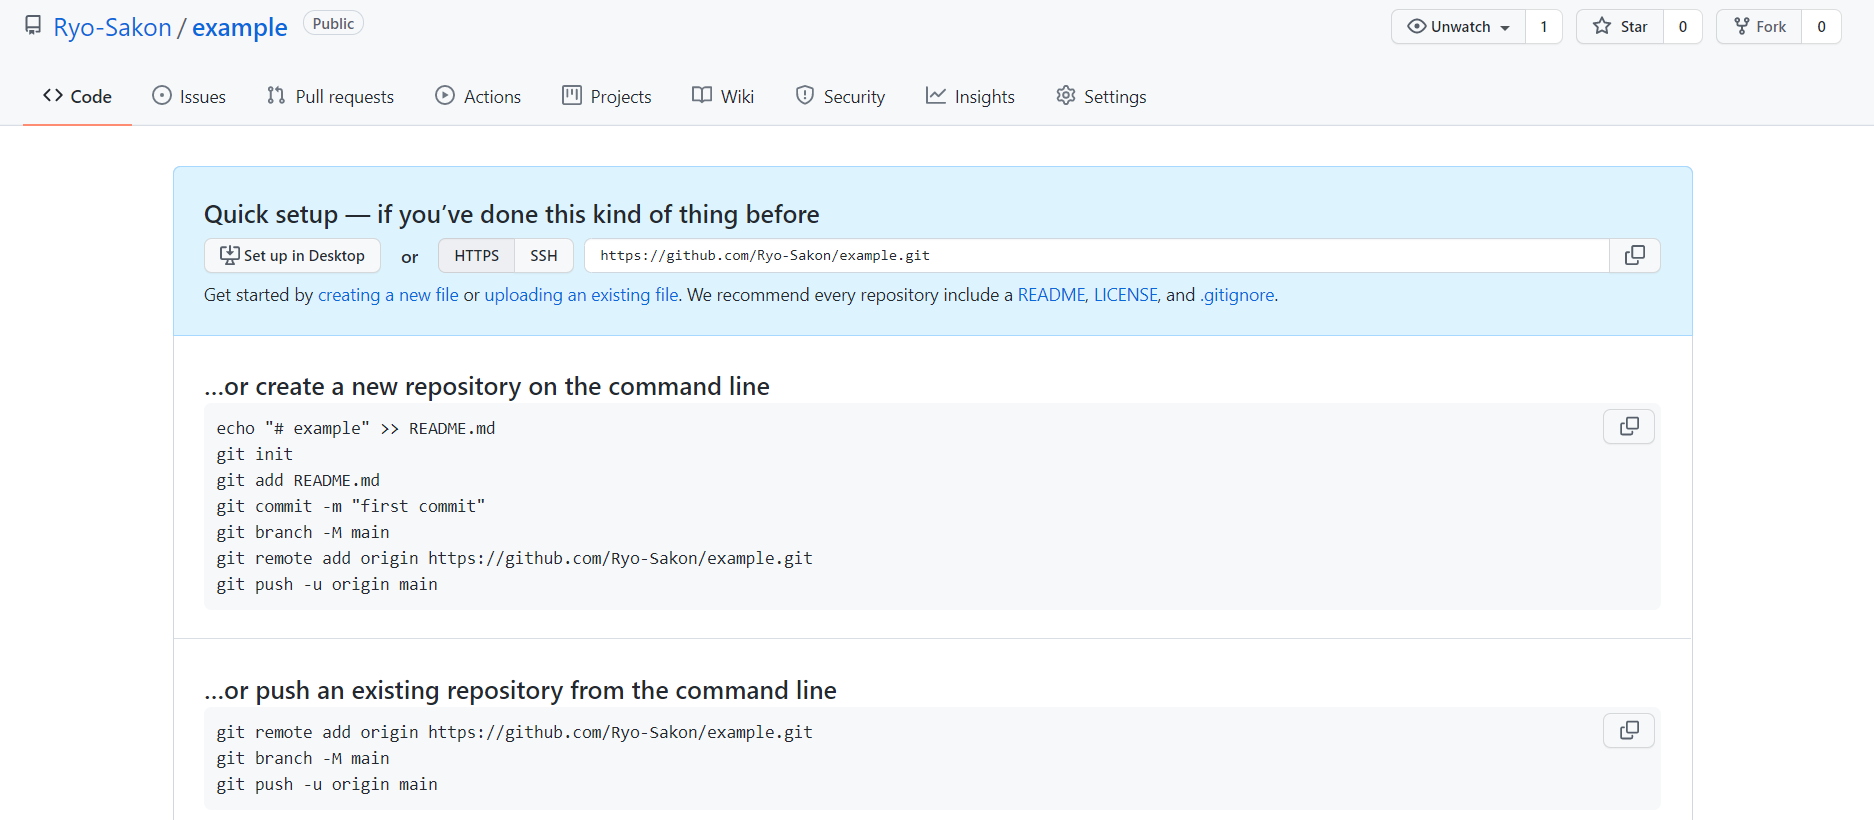Open the .gitignore recommendation link

click(1237, 295)
